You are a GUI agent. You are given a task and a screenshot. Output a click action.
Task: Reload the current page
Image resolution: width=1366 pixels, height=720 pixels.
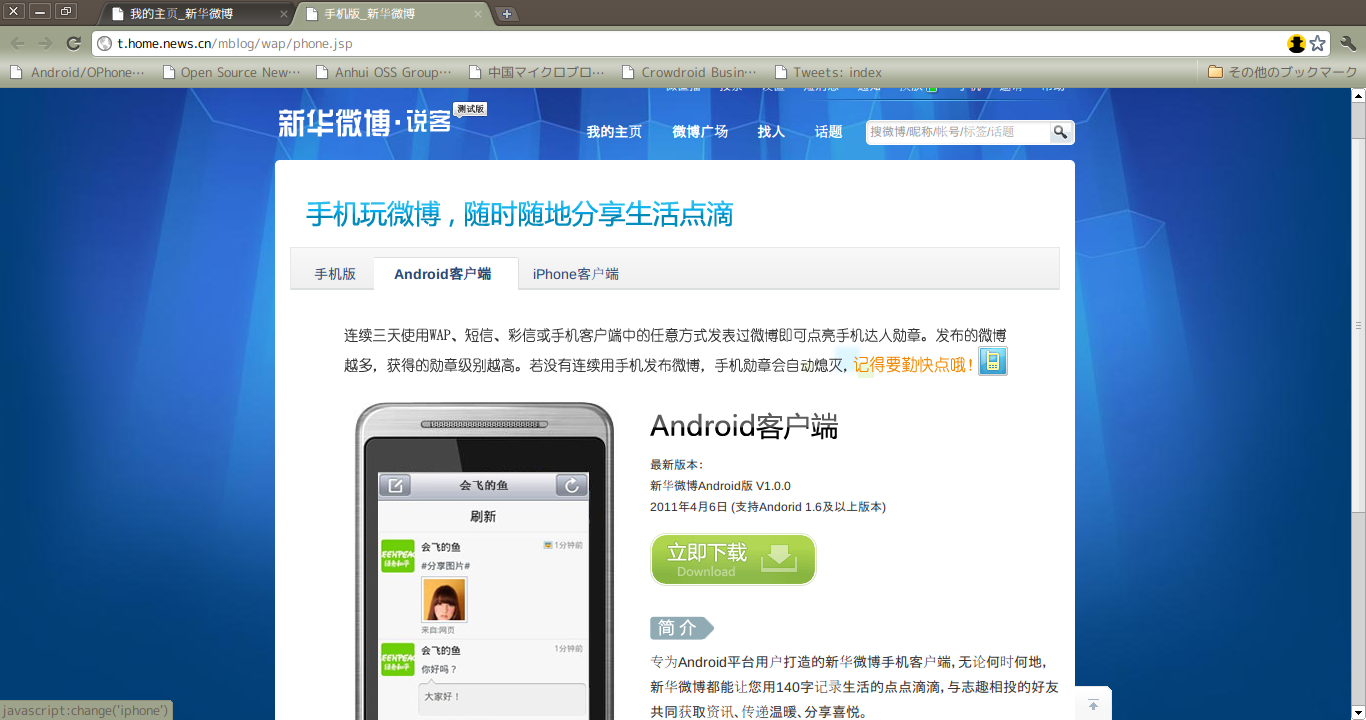[74, 43]
